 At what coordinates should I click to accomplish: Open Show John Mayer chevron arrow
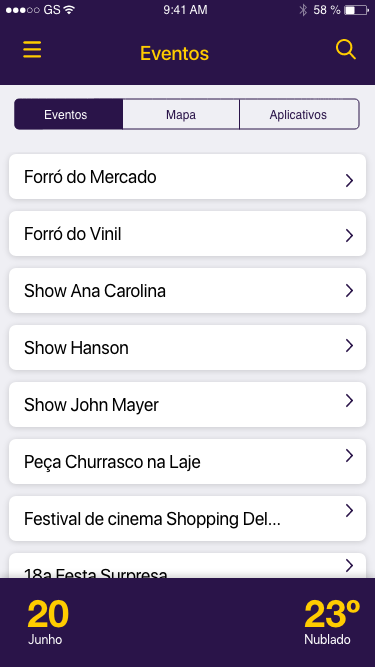pyautogui.click(x=349, y=400)
